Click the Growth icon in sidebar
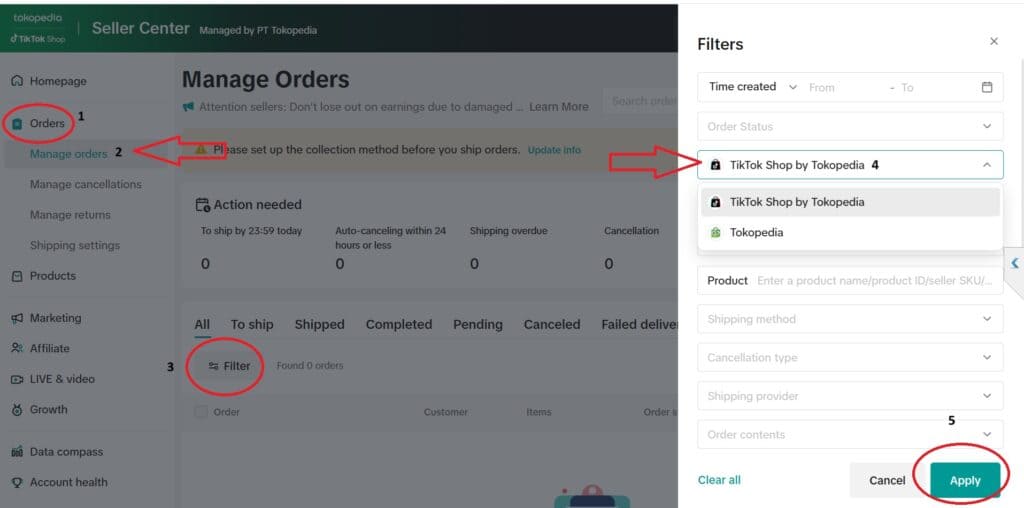The image size is (1024, 508). coord(17,410)
